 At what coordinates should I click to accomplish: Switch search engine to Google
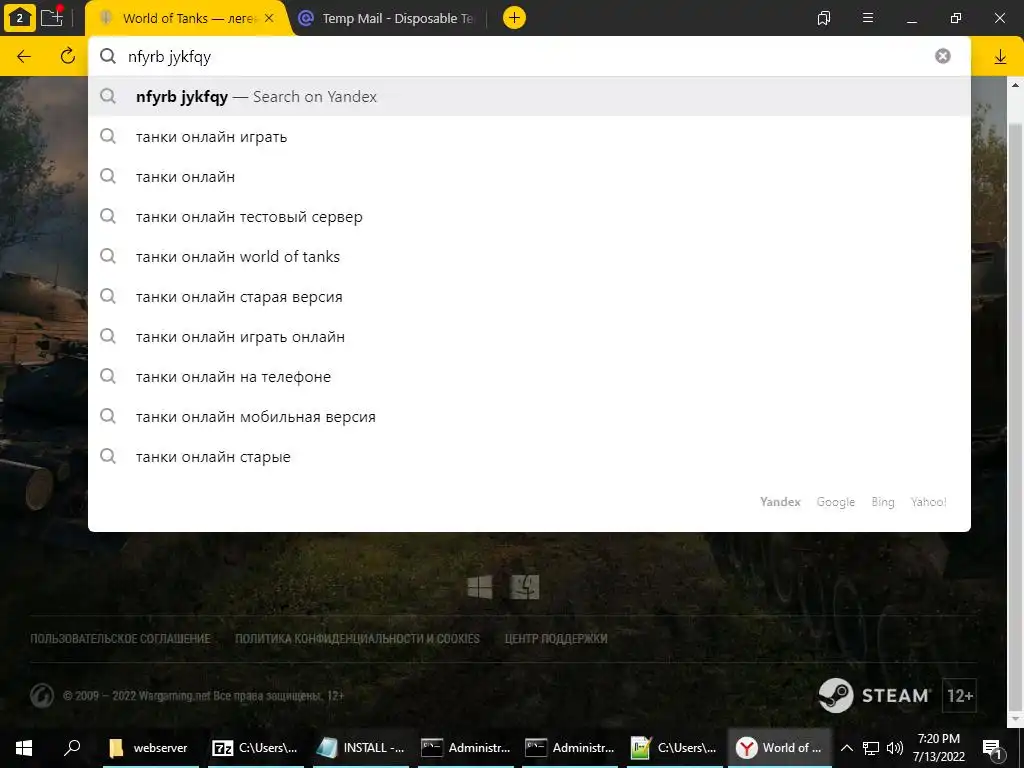tap(835, 502)
